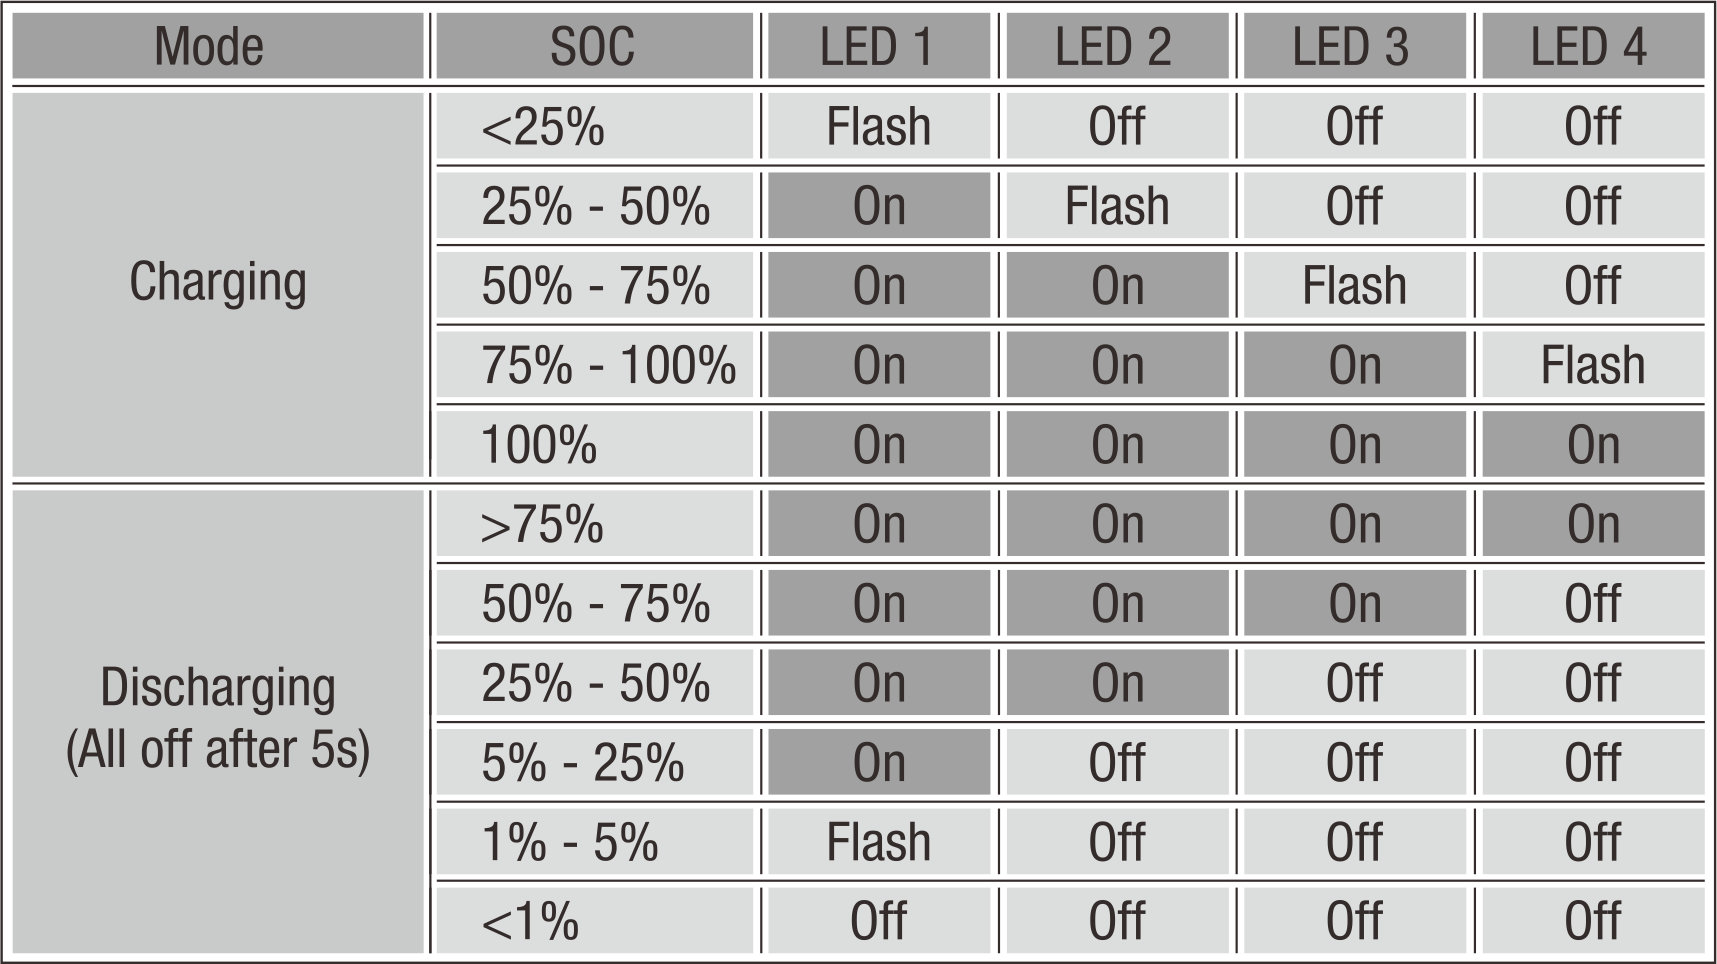Viewport: 1717px width, 964px height.
Task: Select the 5% - 25% SOC cell
Action: tap(594, 762)
